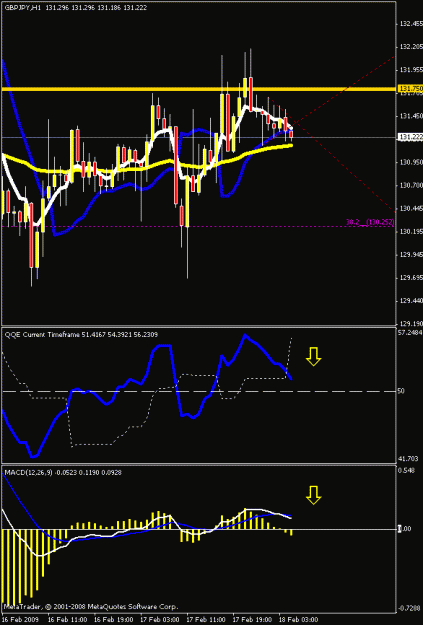Click the 129.945 price axis label
The height and width of the screenshot is (625, 423).
tap(411, 254)
